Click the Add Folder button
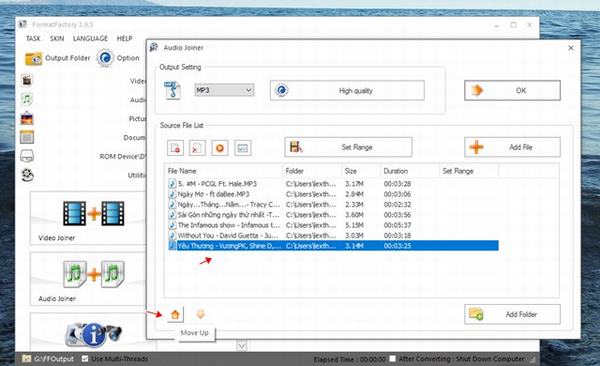600x366 pixels. [x=512, y=314]
